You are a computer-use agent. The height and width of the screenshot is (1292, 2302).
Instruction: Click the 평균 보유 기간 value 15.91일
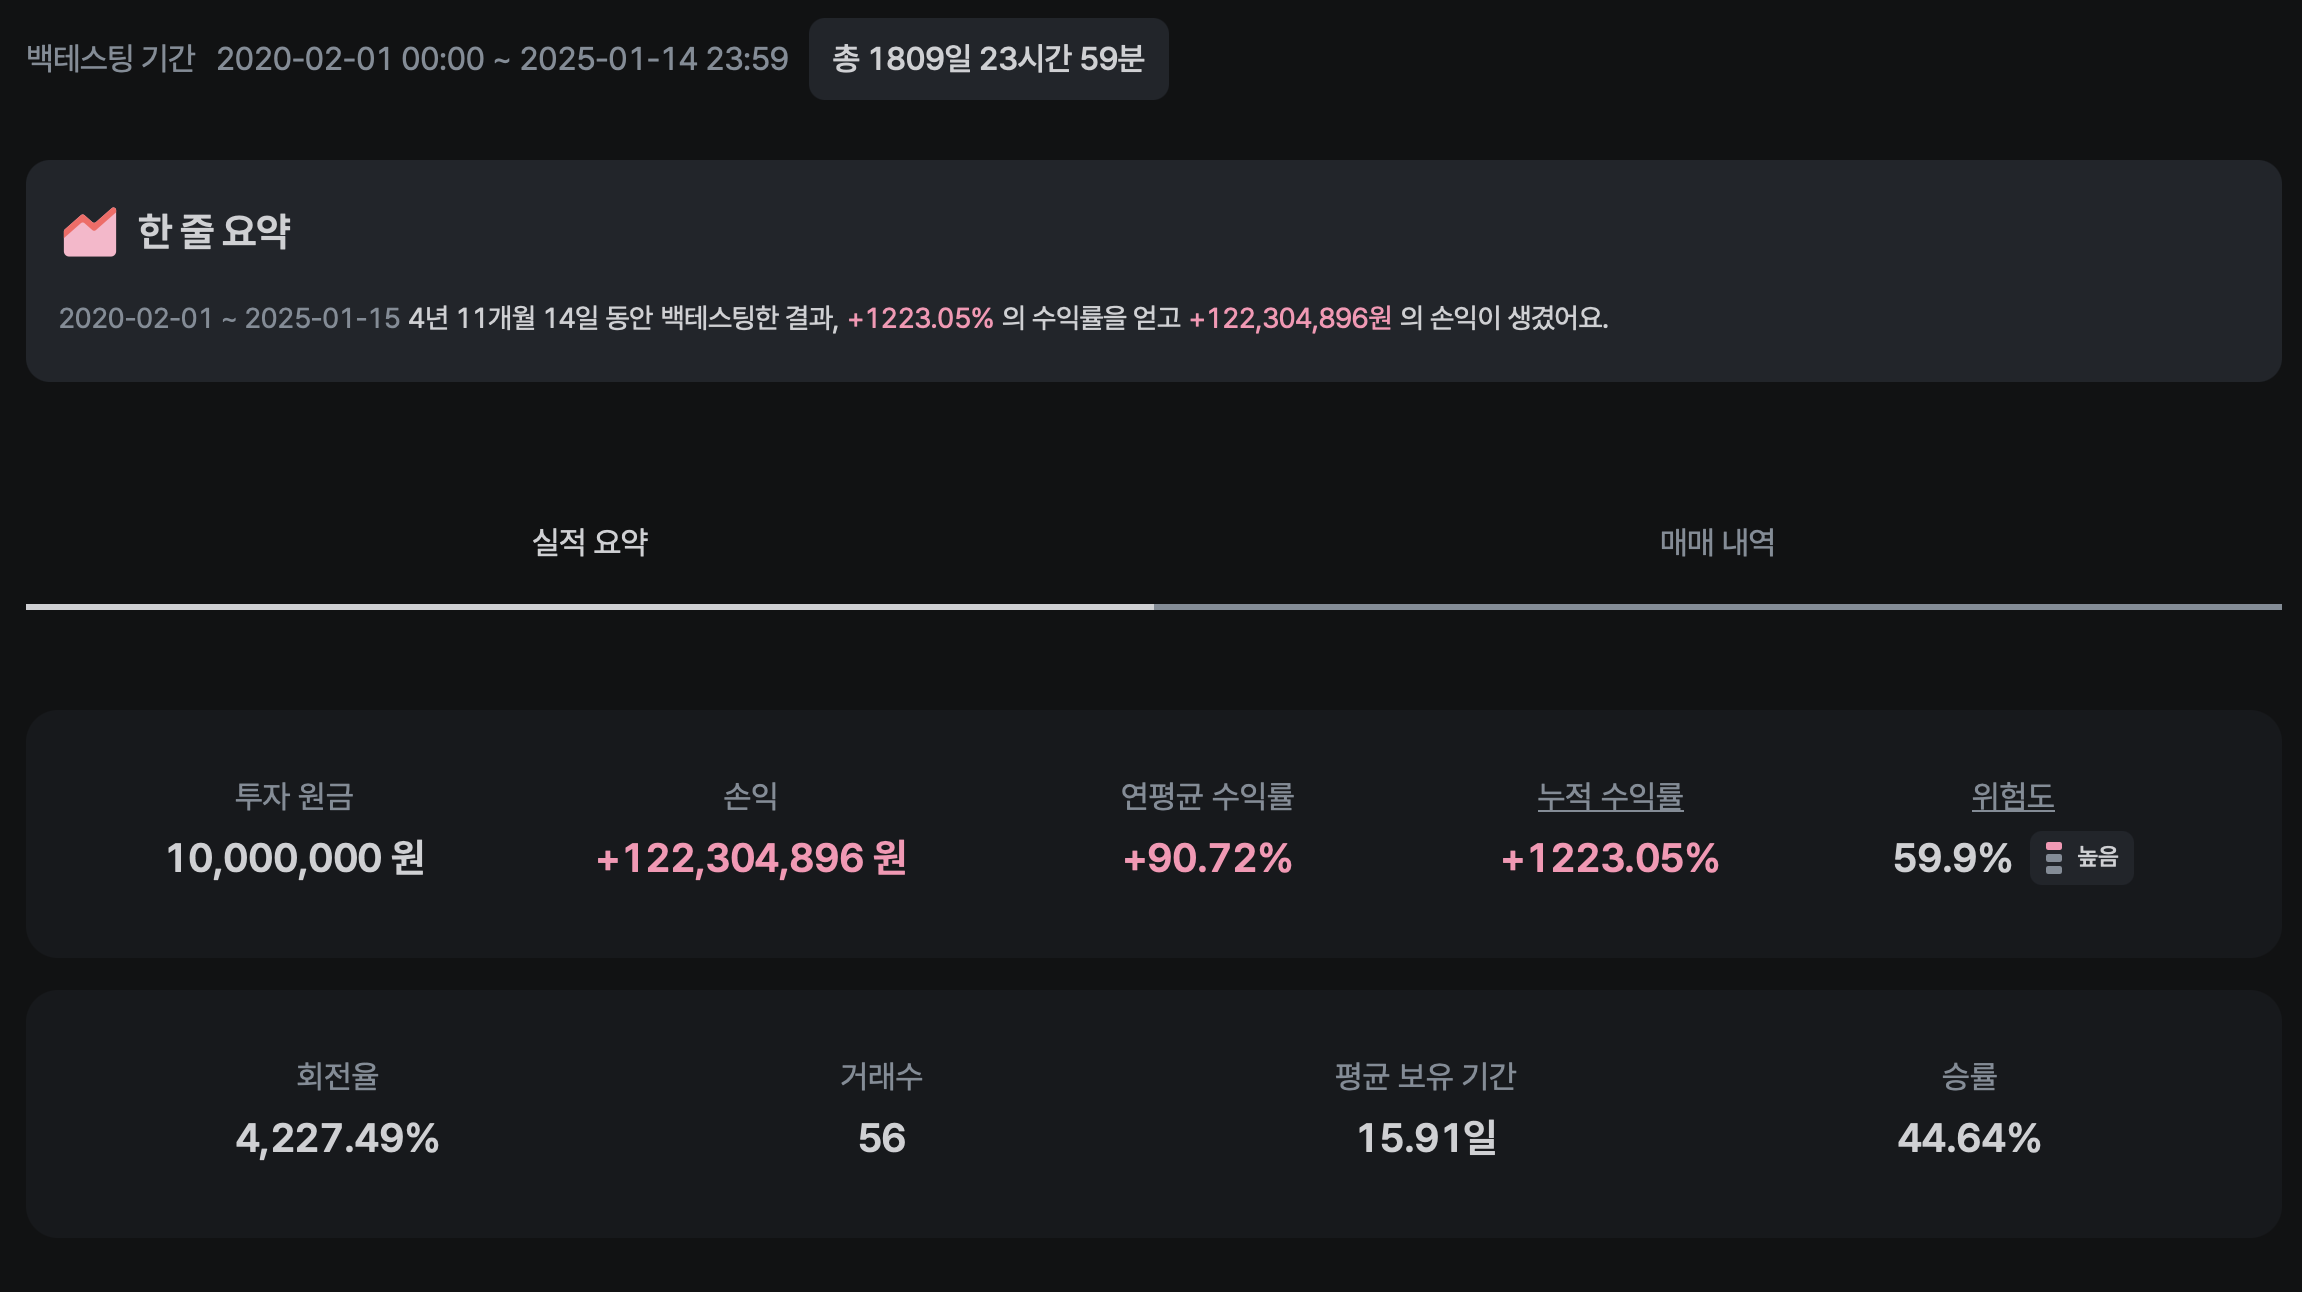pos(1426,1138)
